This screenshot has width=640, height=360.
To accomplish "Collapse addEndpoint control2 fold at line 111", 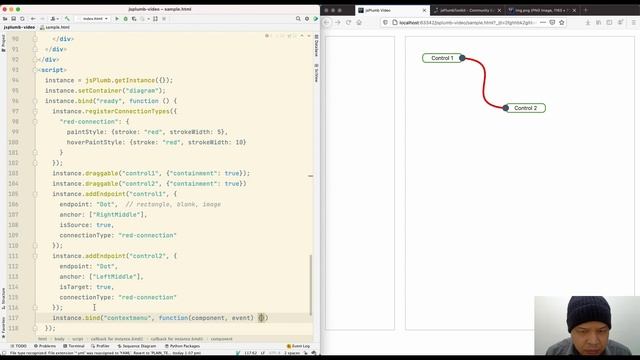I will pyautogui.click(x=35, y=256).
